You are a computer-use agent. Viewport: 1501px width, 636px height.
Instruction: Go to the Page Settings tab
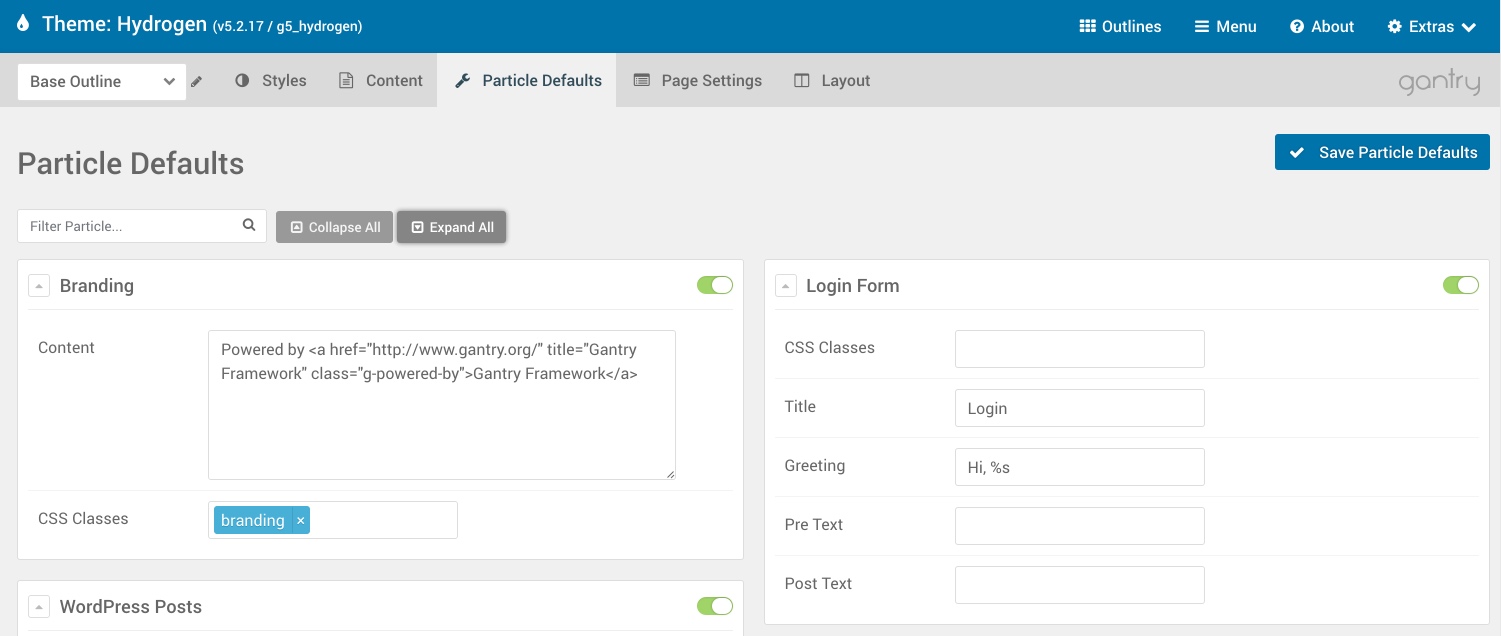click(x=698, y=81)
